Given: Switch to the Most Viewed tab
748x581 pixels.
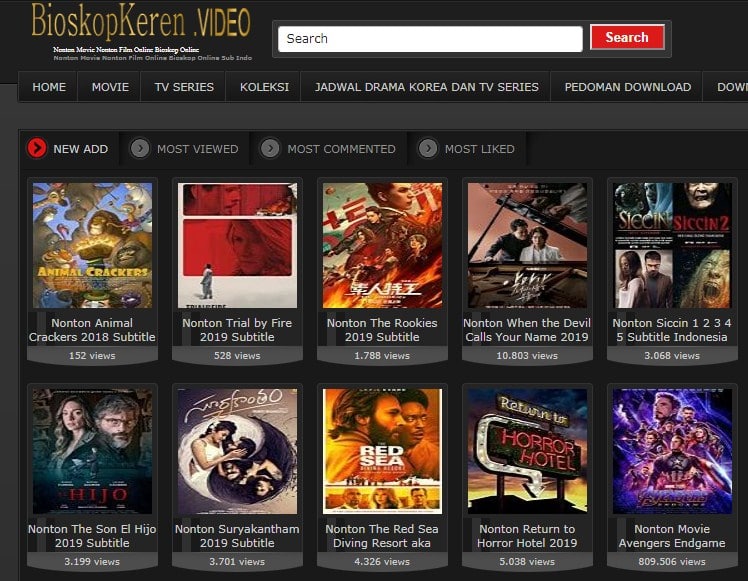Looking at the screenshot, I should [197, 149].
